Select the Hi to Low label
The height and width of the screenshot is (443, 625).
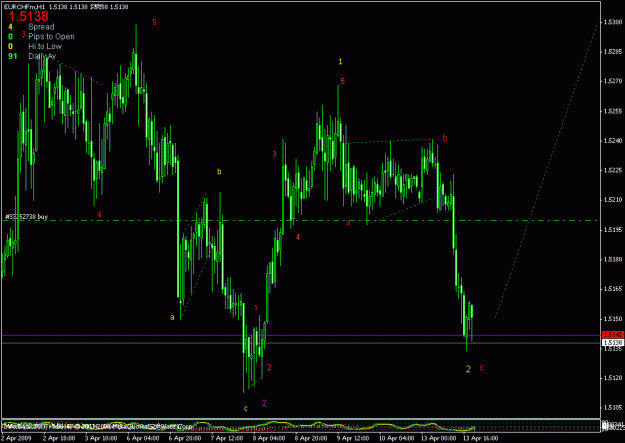pos(45,46)
